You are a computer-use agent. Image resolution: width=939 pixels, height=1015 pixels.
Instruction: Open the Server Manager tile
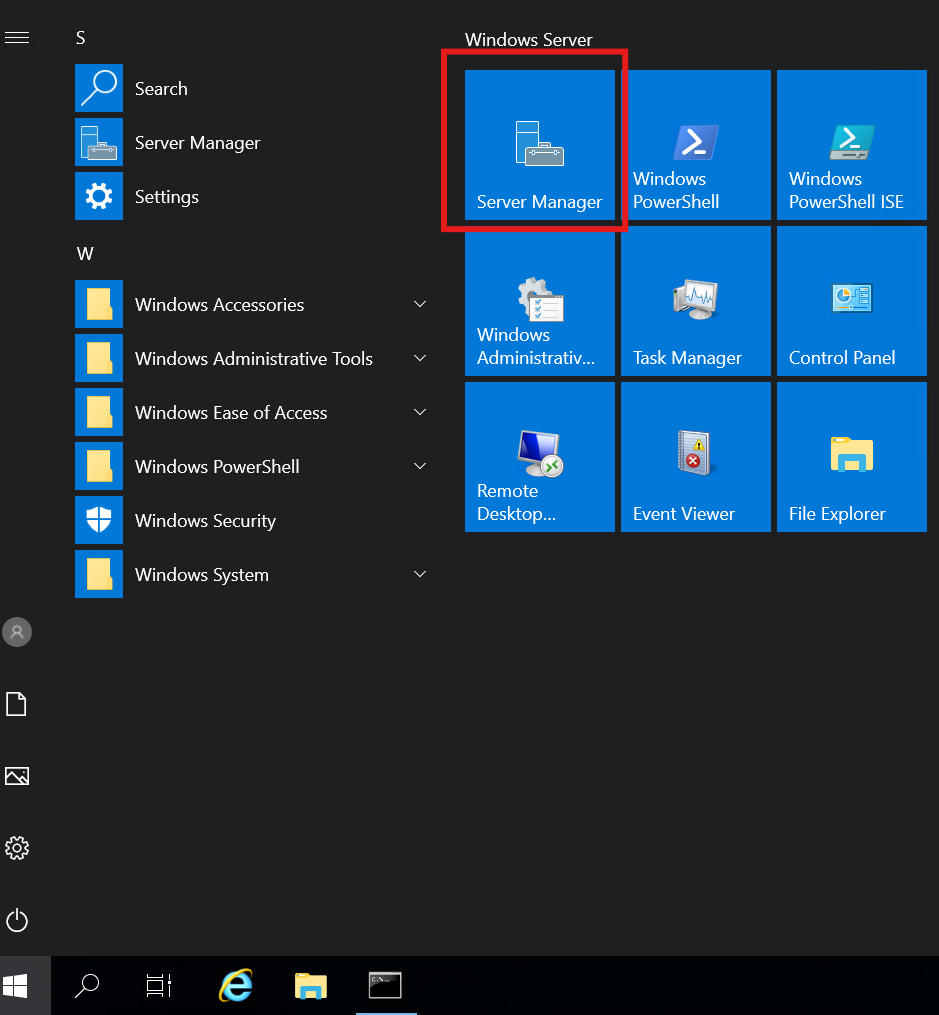tap(539, 146)
